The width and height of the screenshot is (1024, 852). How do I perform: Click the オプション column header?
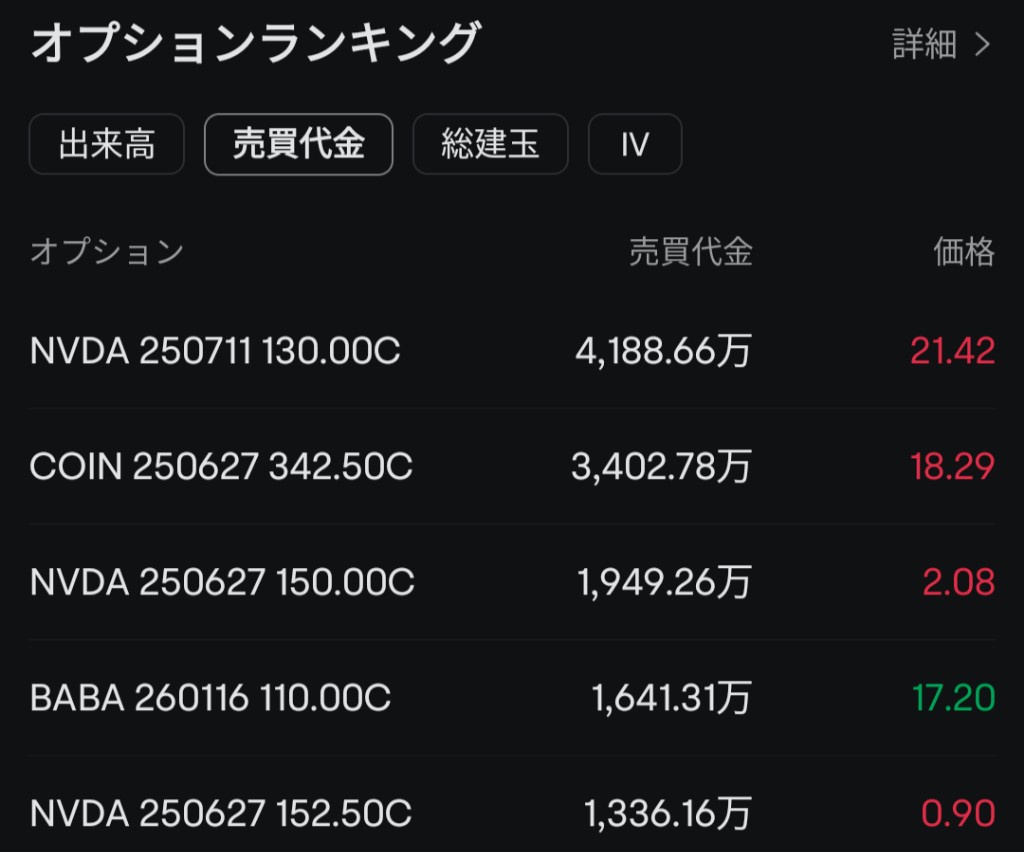tap(107, 251)
